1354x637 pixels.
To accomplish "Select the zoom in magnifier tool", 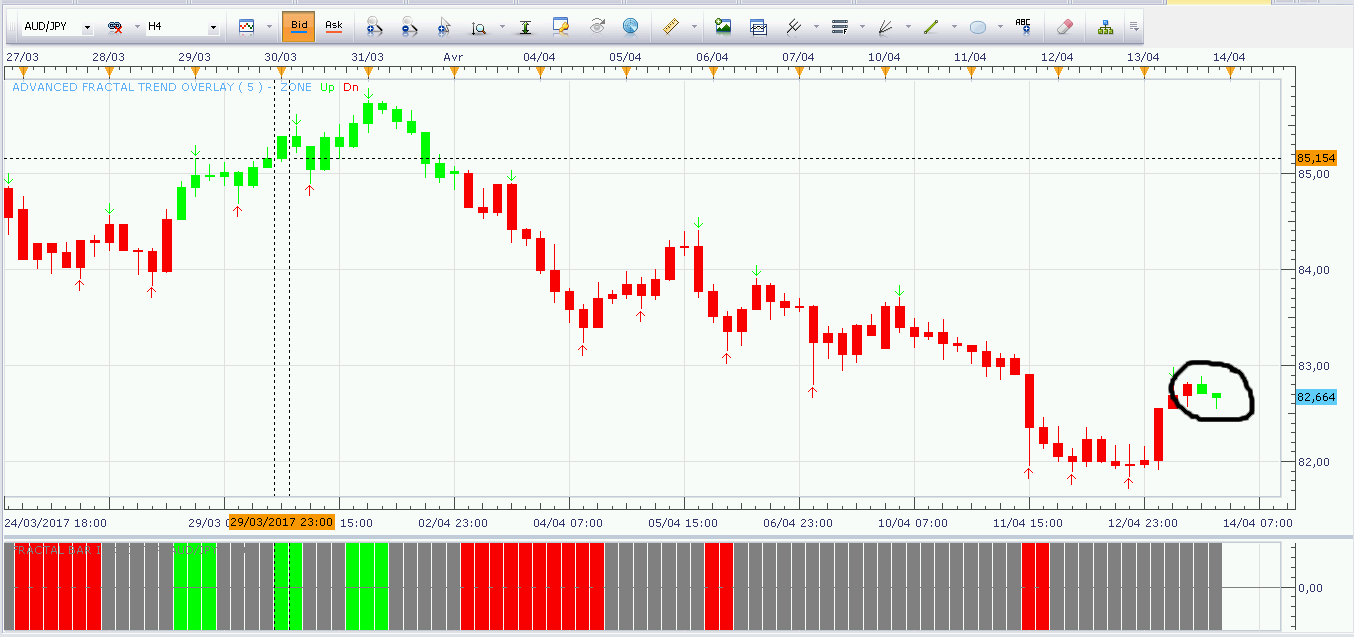I will pyautogui.click(x=374, y=27).
